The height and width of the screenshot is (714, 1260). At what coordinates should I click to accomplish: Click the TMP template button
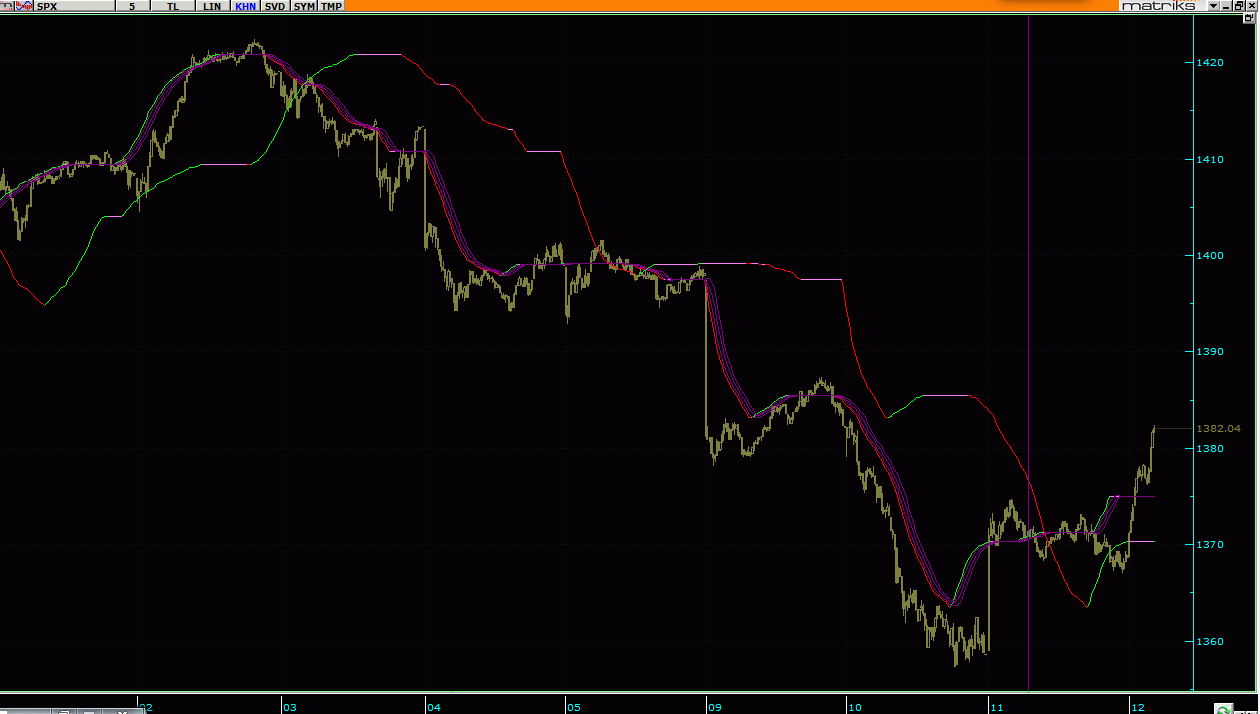[x=331, y=6]
